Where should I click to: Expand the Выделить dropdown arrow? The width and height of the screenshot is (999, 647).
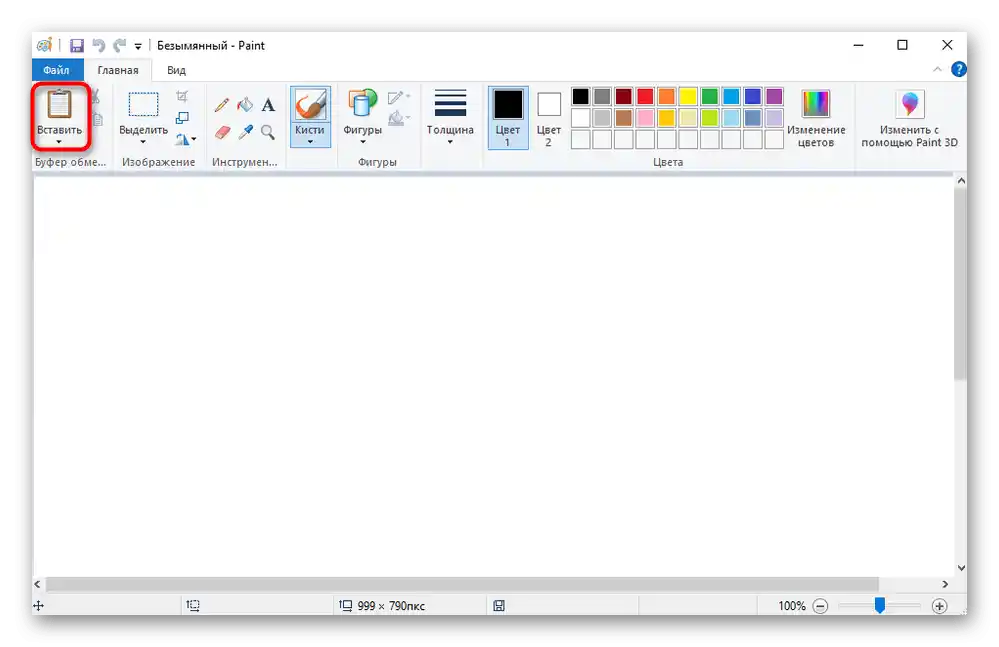tap(143, 142)
